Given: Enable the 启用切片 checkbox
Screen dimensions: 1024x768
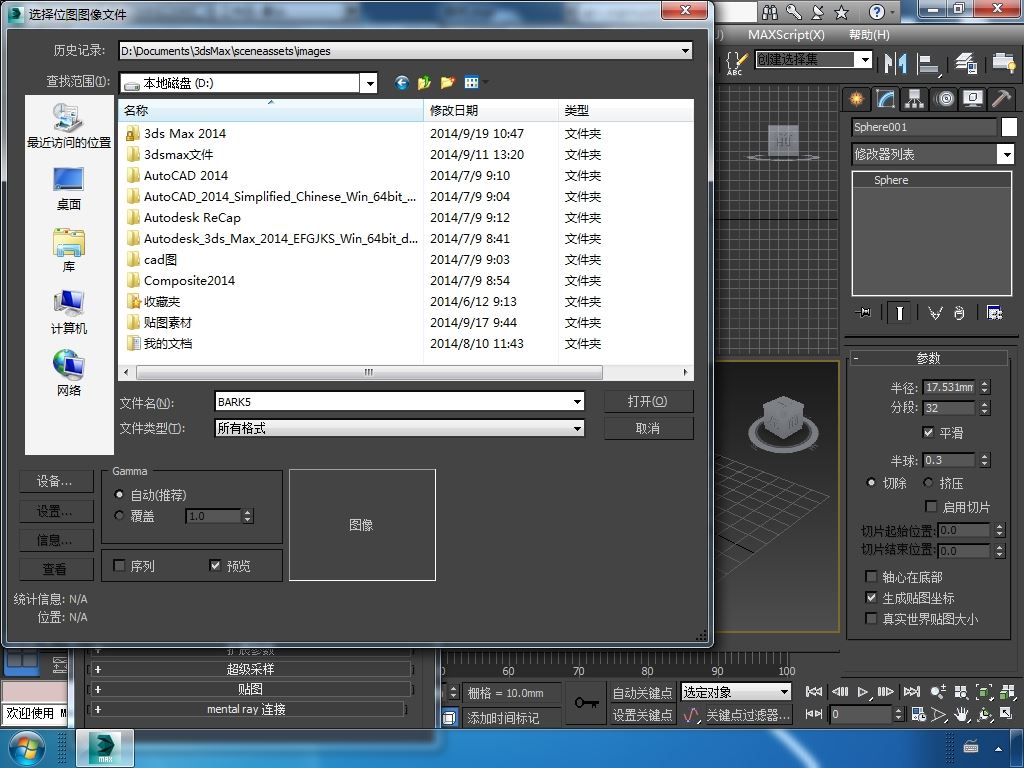Looking at the screenshot, I should [932, 506].
